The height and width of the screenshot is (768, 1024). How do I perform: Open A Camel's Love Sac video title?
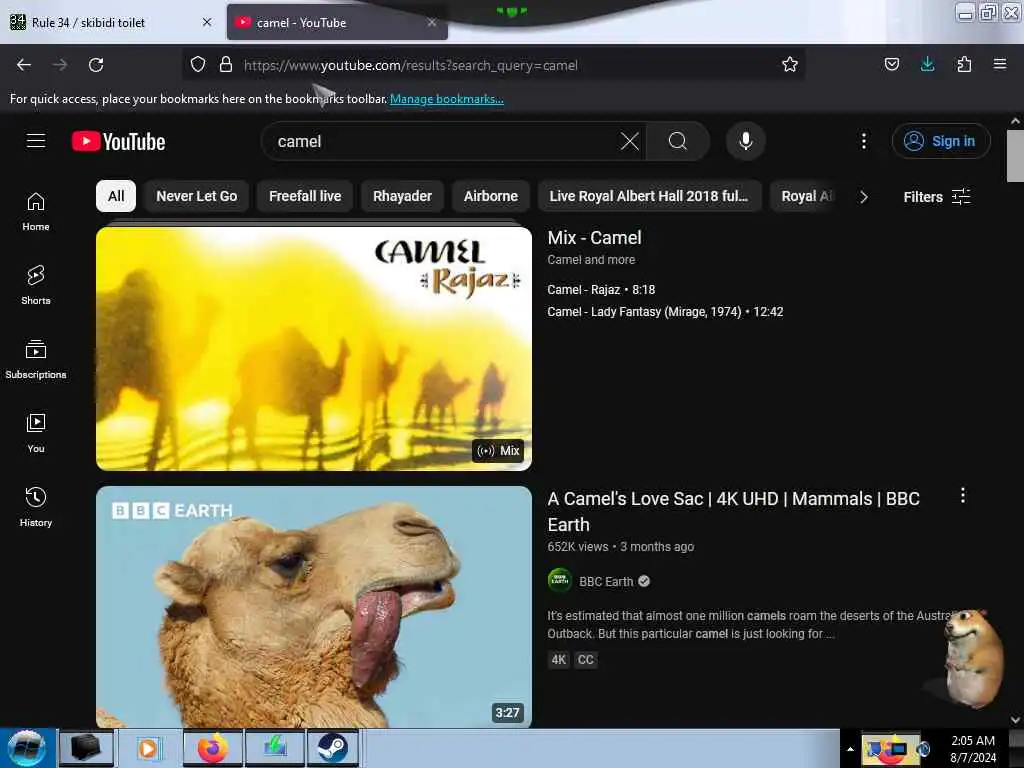point(733,511)
